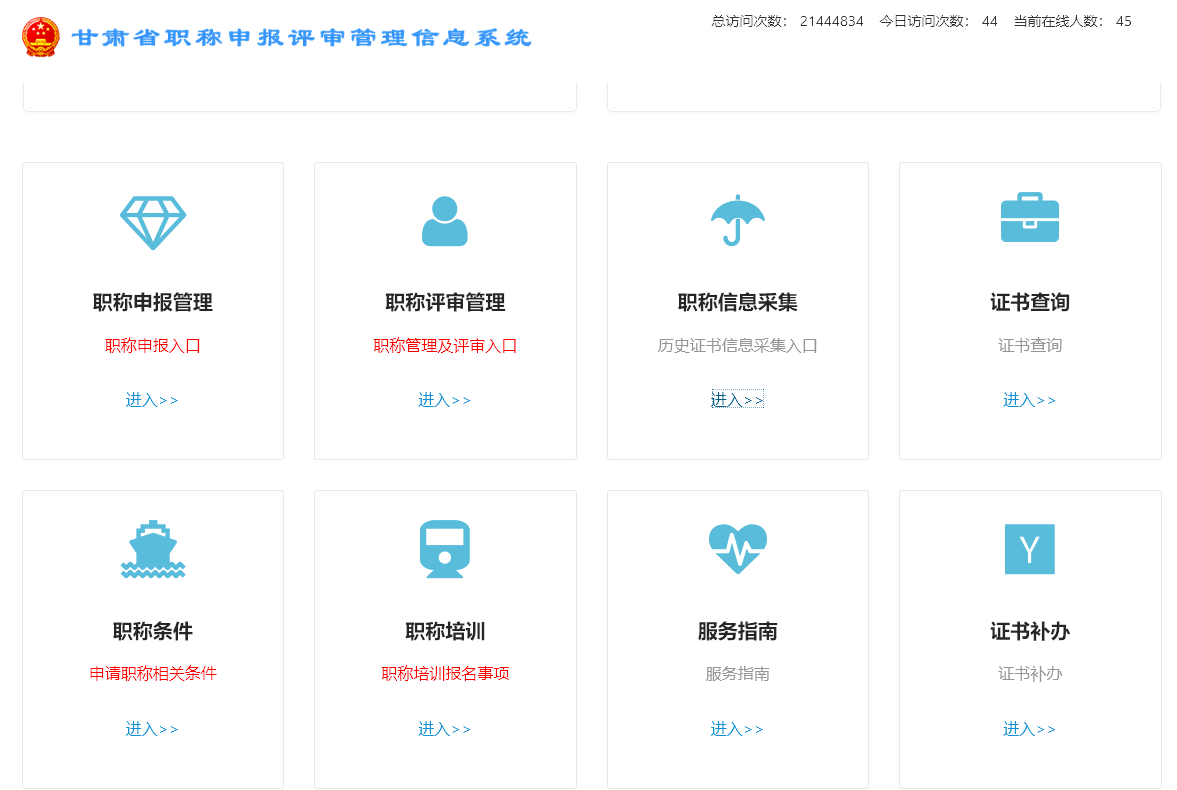Viewport: 1177px width, 790px height.
Task: Click 进入>> under 服务指南
Action: (x=737, y=728)
